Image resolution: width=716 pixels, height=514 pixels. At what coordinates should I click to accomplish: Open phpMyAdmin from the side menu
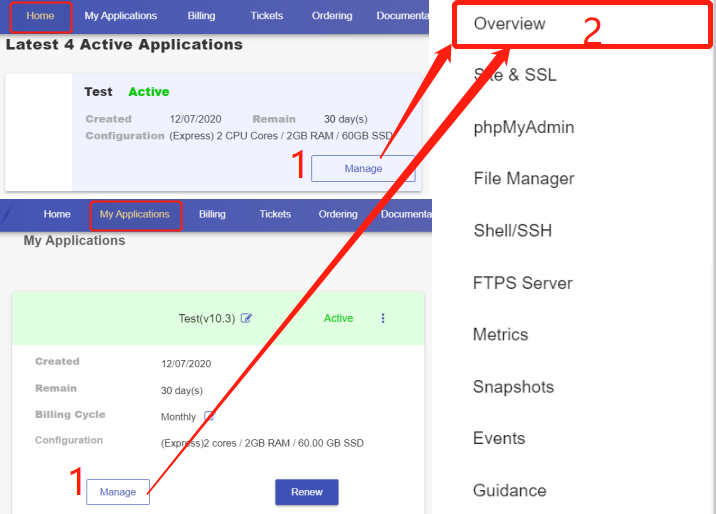point(523,127)
